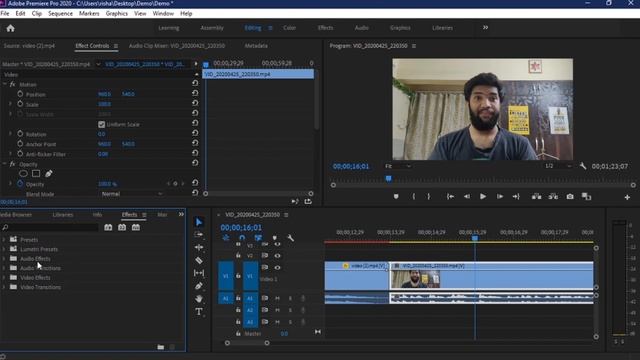Screen dimensions: 640x360
Task: Open the Fit zoom level dropdown
Action: pyautogui.click(x=398, y=166)
